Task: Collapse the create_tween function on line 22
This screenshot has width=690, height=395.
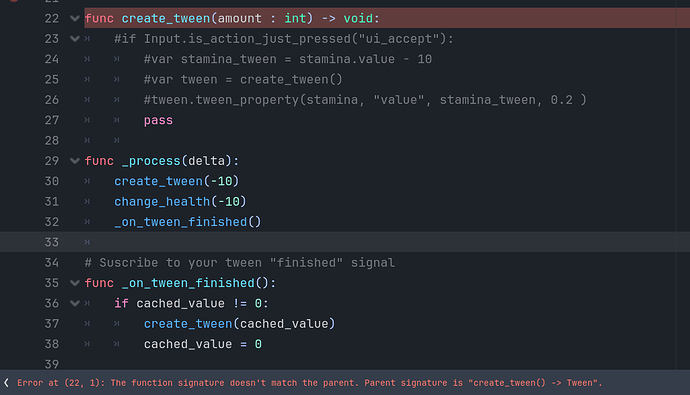Action: (75, 18)
